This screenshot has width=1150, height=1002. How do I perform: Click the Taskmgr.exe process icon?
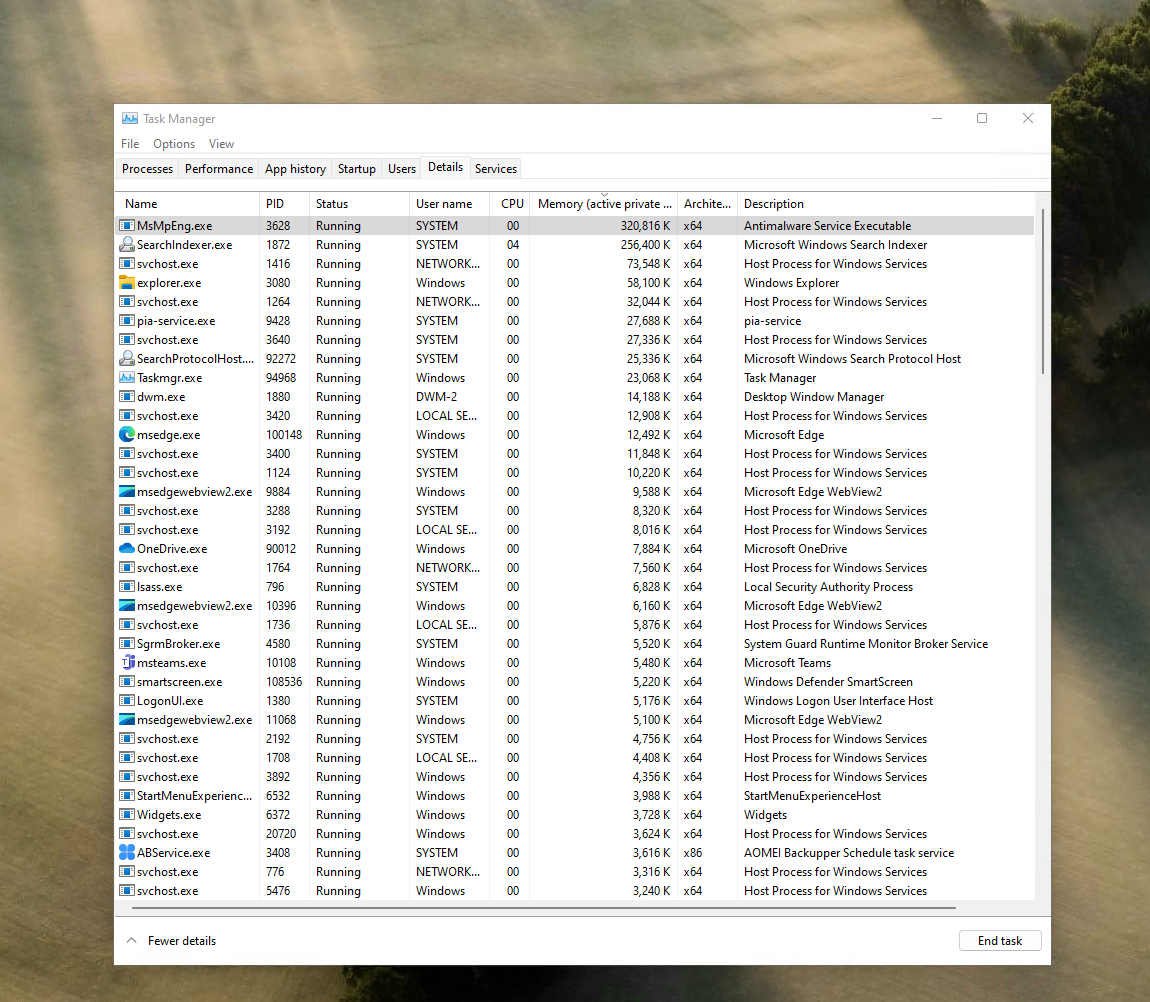tap(127, 378)
